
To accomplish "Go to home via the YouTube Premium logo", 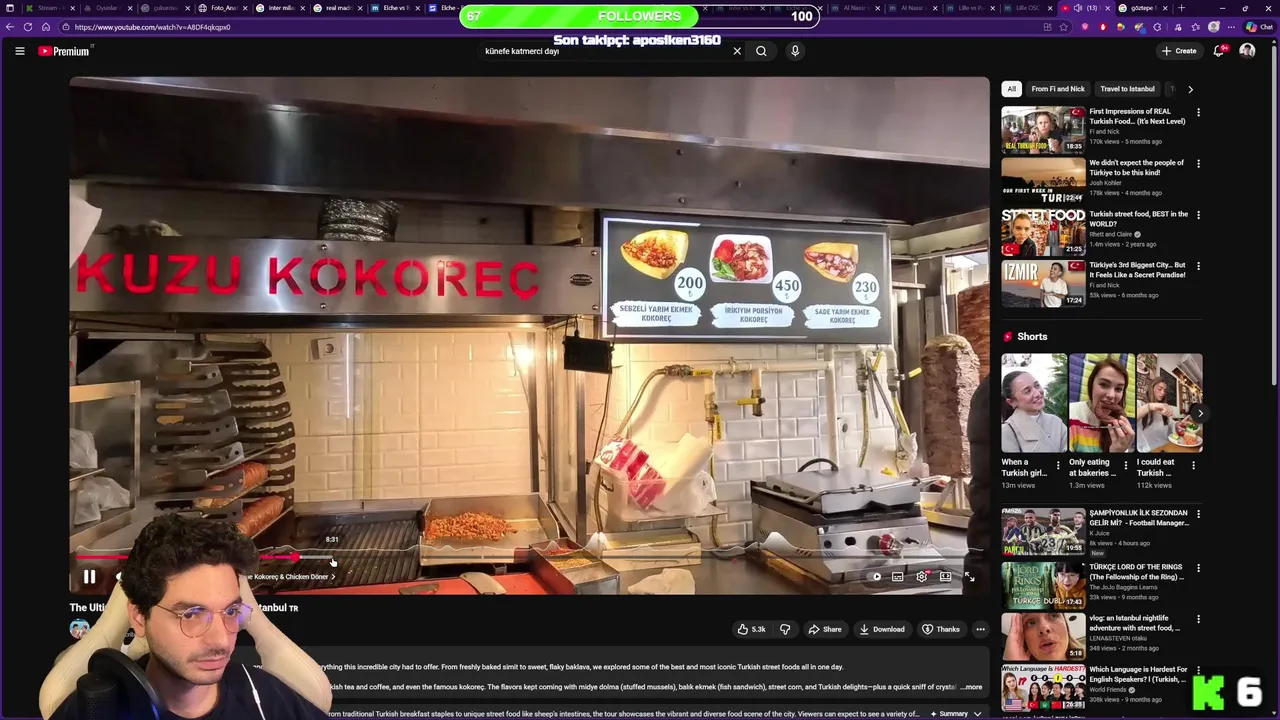I will click(x=64, y=51).
